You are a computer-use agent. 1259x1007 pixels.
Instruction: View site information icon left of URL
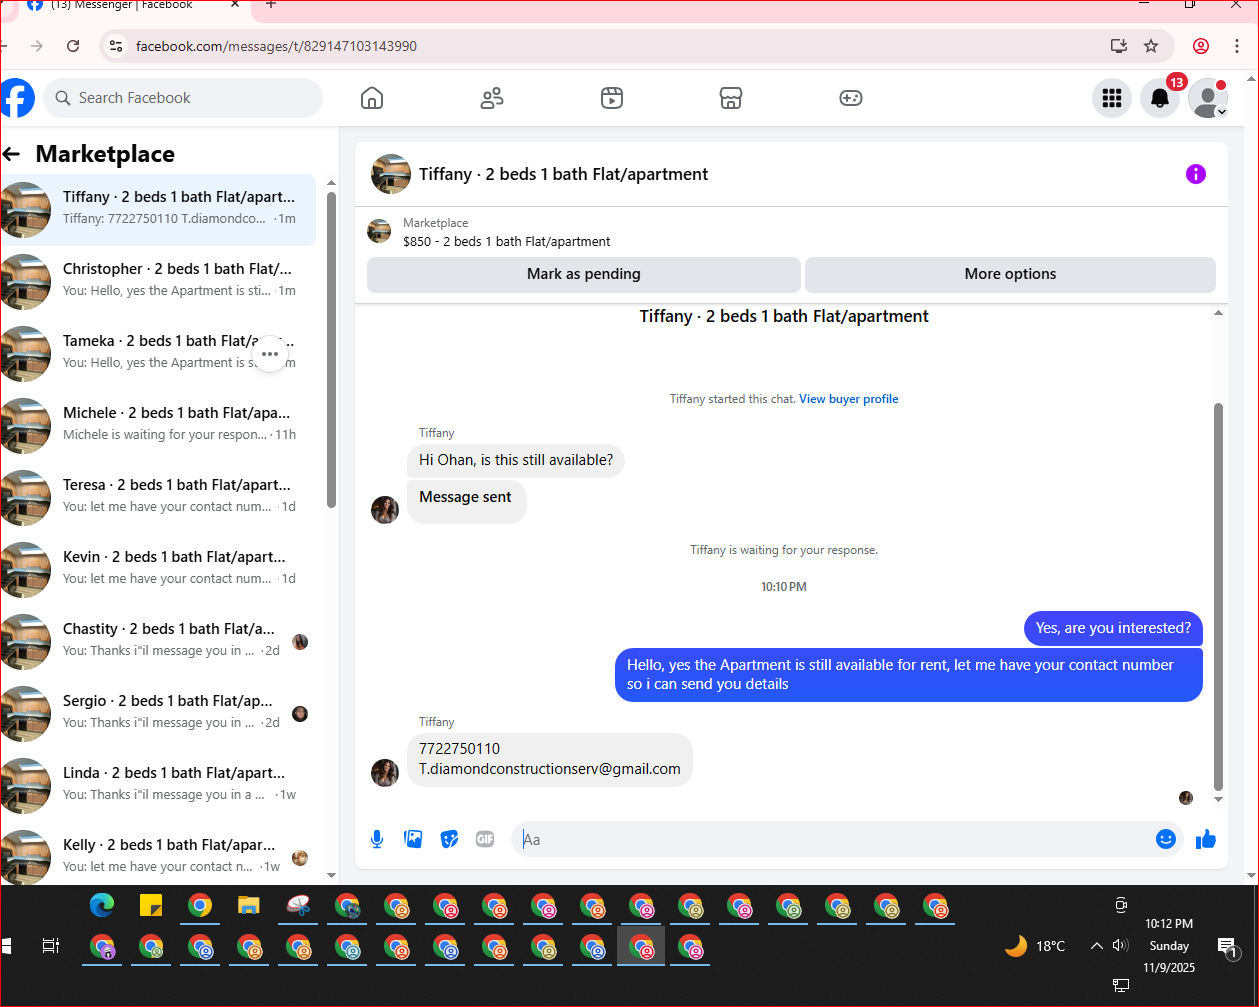pos(116,46)
